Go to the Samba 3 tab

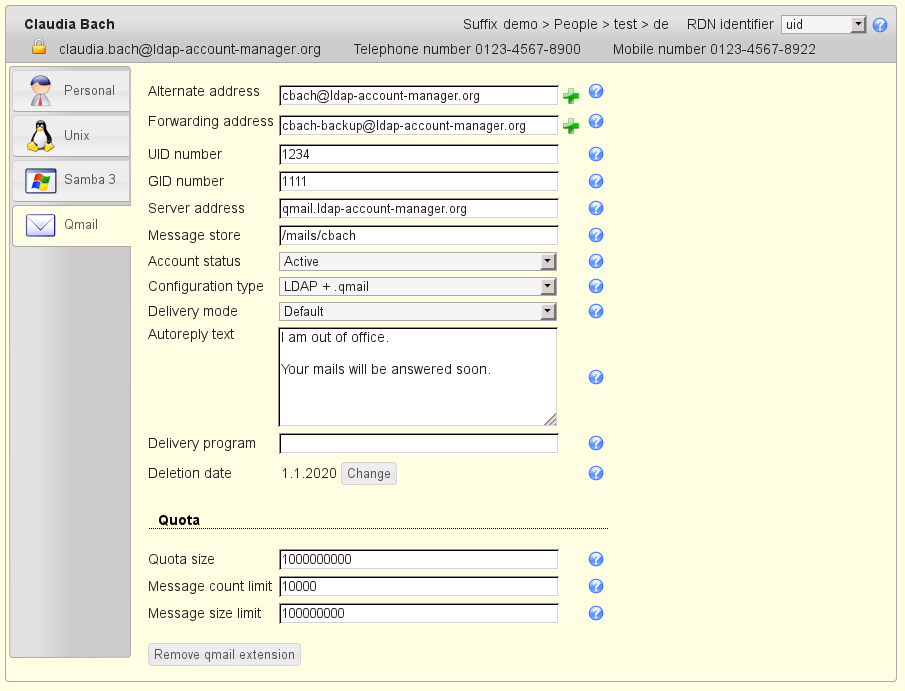[70, 180]
